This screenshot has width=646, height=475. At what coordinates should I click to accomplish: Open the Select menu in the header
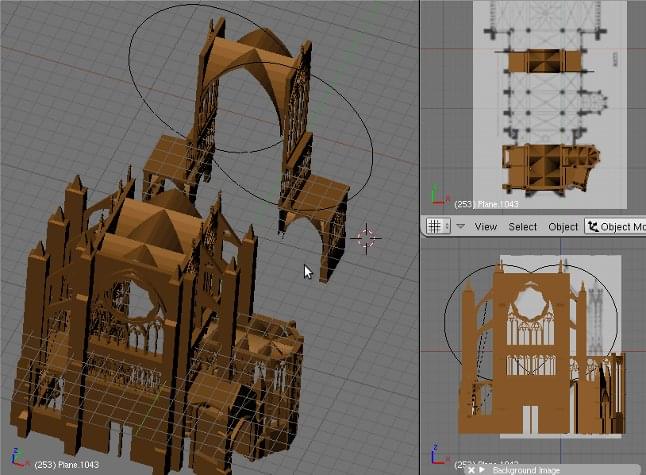(x=522, y=227)
